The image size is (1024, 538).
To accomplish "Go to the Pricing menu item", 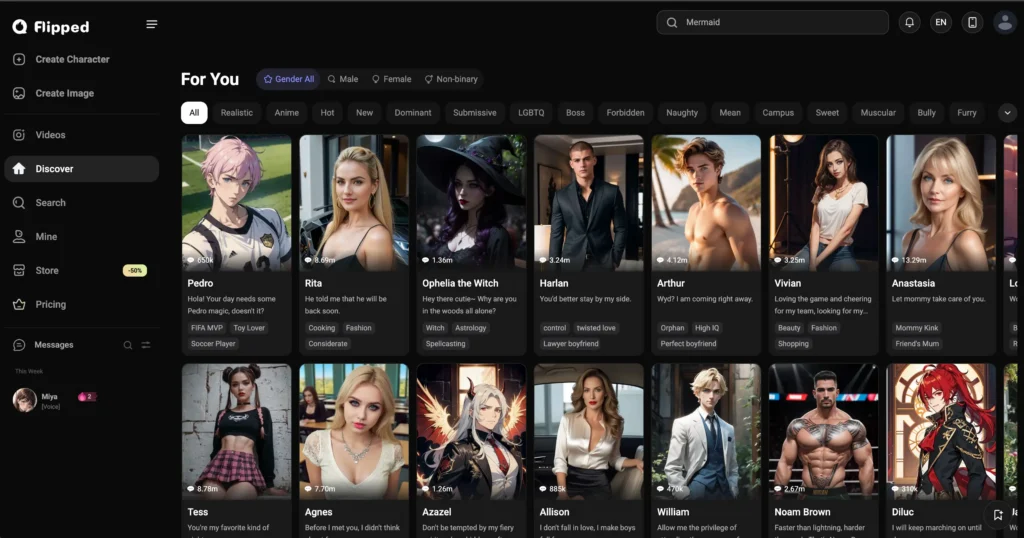I will click(x=82, y=304).
